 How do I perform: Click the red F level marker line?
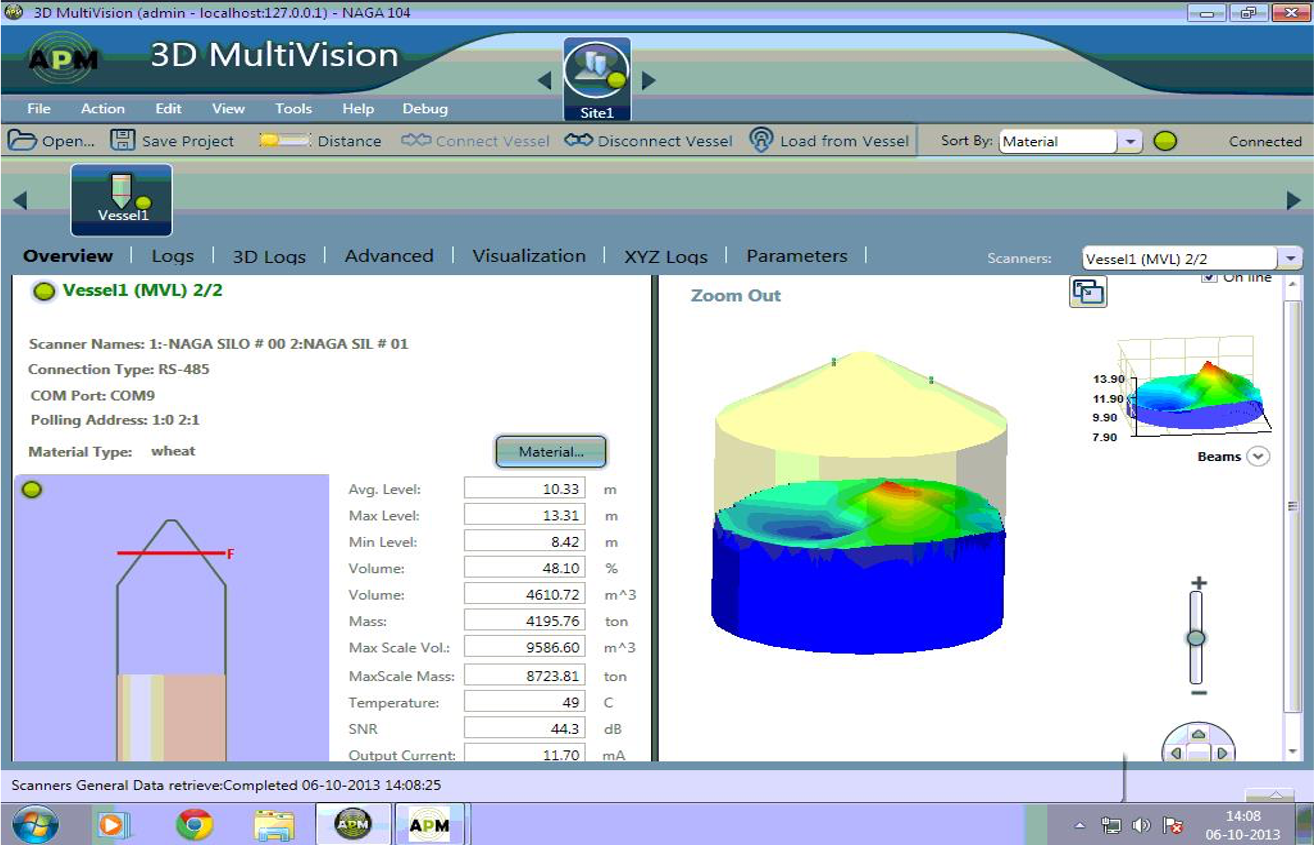pyautogui.click(x=170, y=553)
